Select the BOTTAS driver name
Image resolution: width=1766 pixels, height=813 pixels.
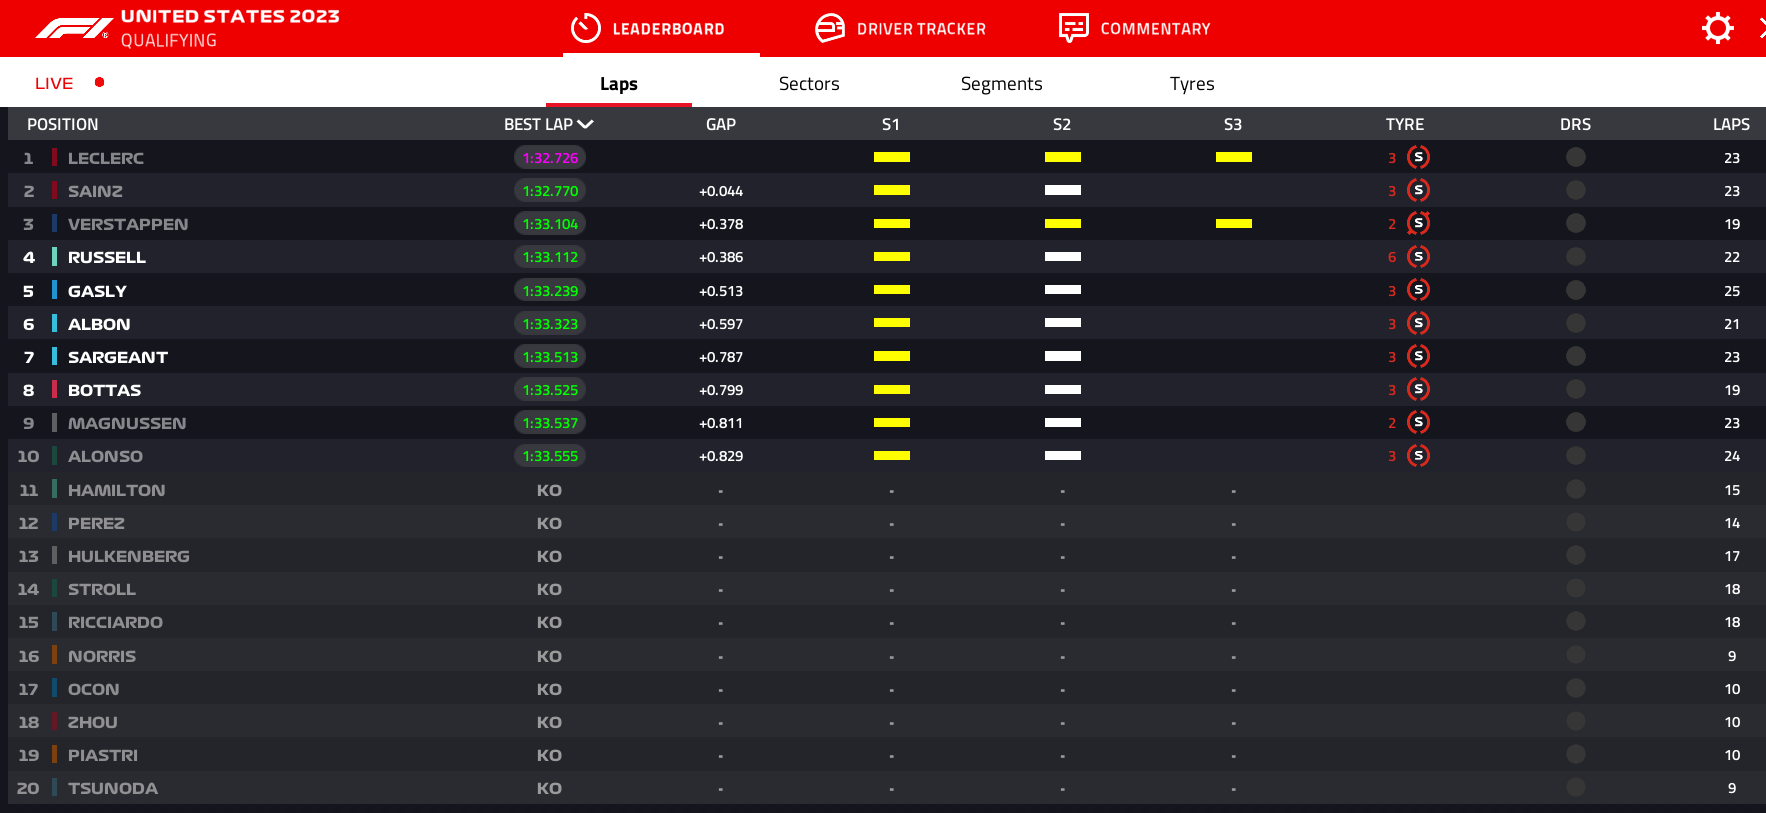pos(104,390)
